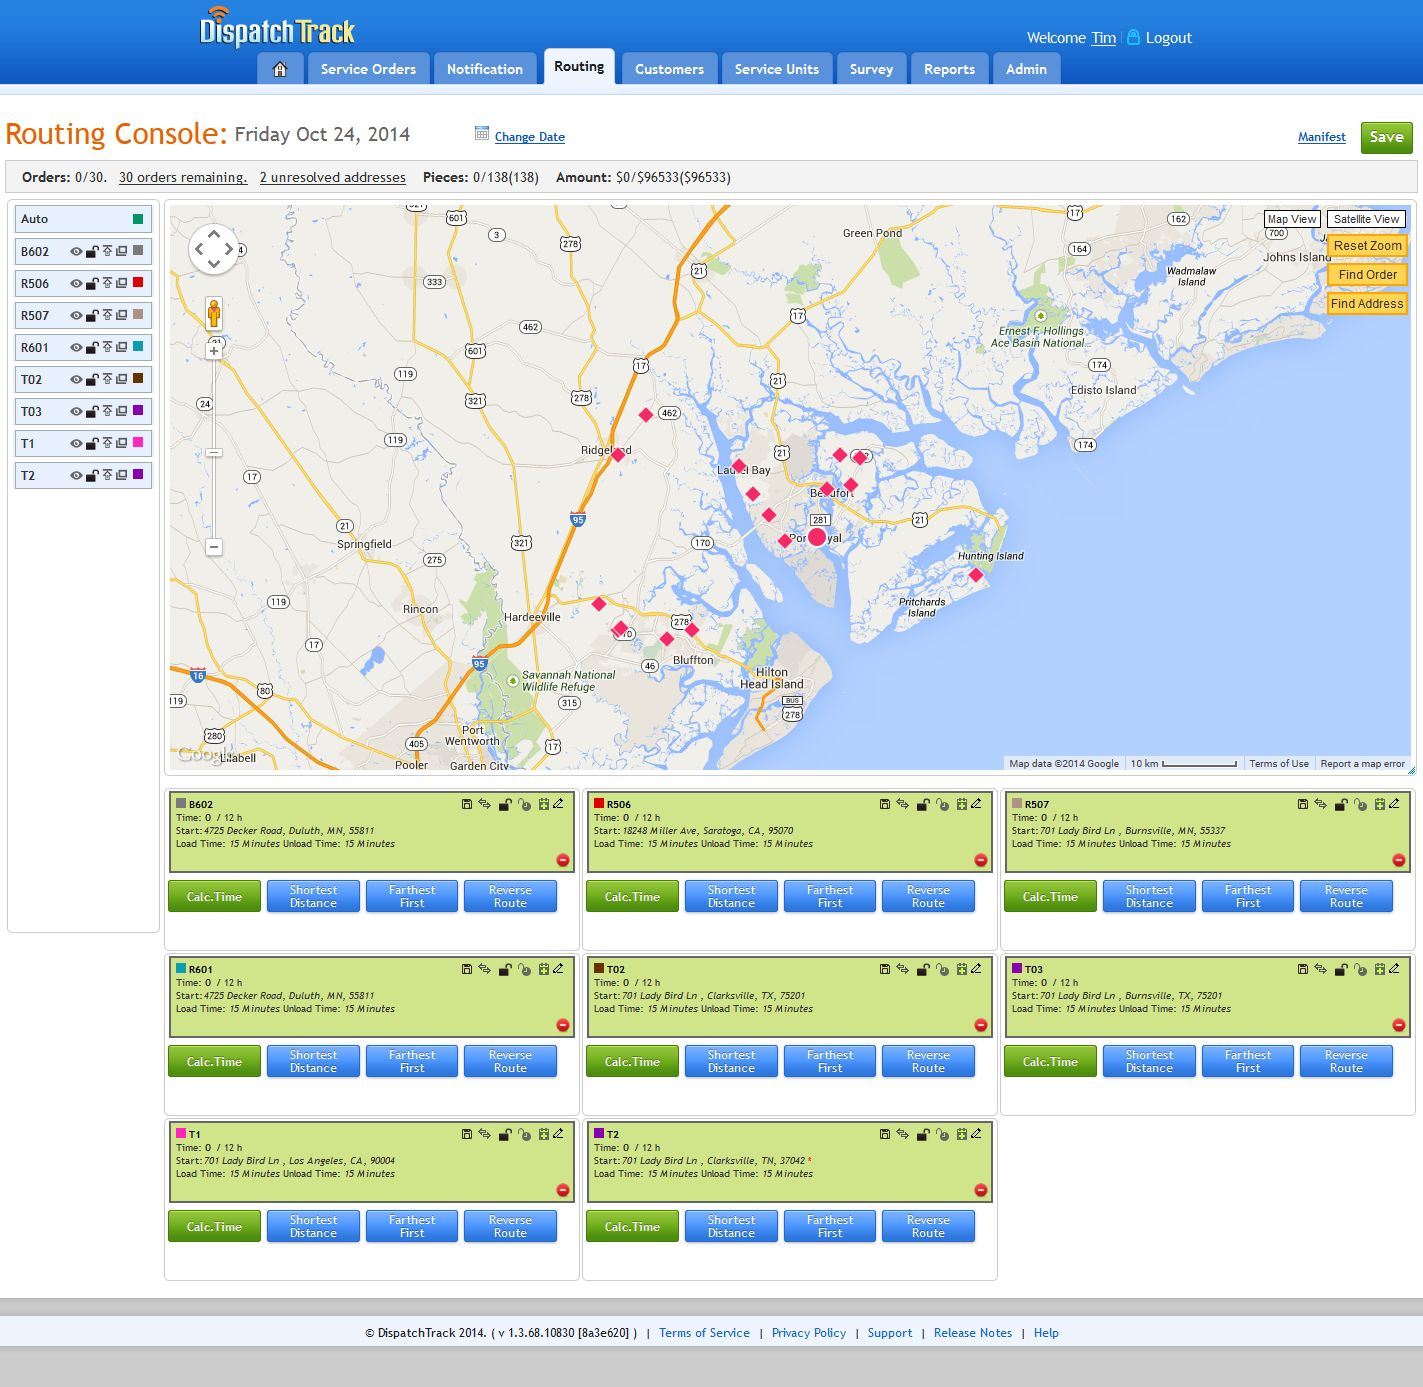Click the calendar-add icon on route T02
1423x1387 pixels.
click(961, 968)
